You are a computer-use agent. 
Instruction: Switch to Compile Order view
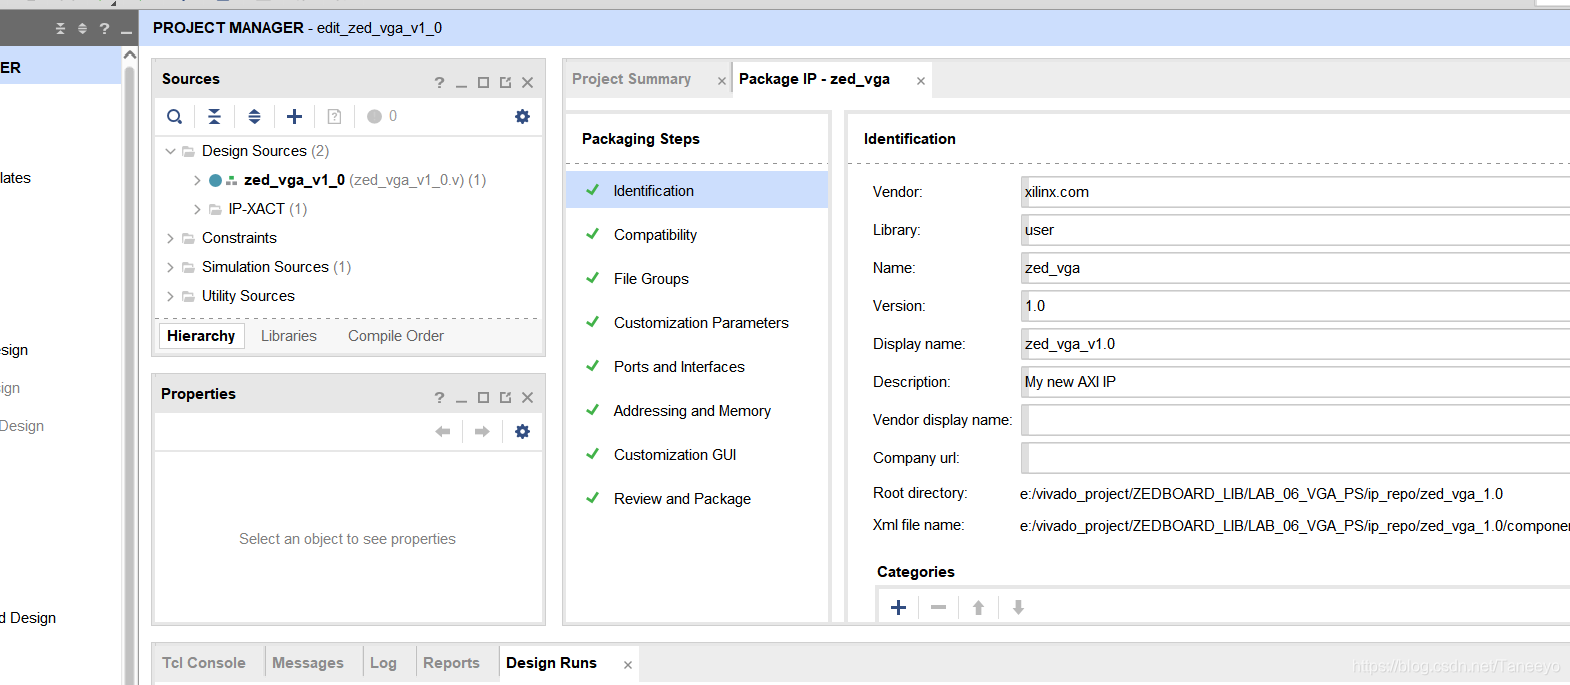pos(395,336)
